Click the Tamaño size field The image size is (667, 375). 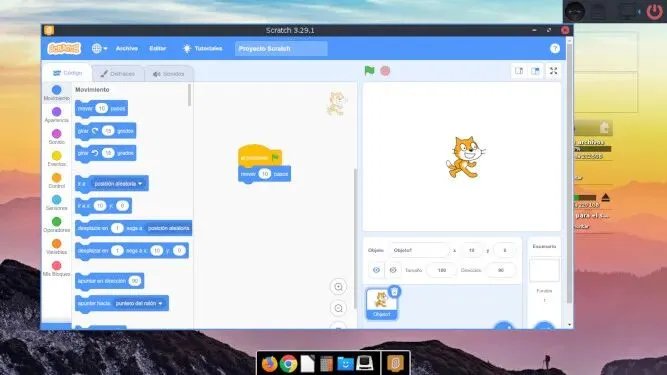pyautogui.click(x=442, y=270)
